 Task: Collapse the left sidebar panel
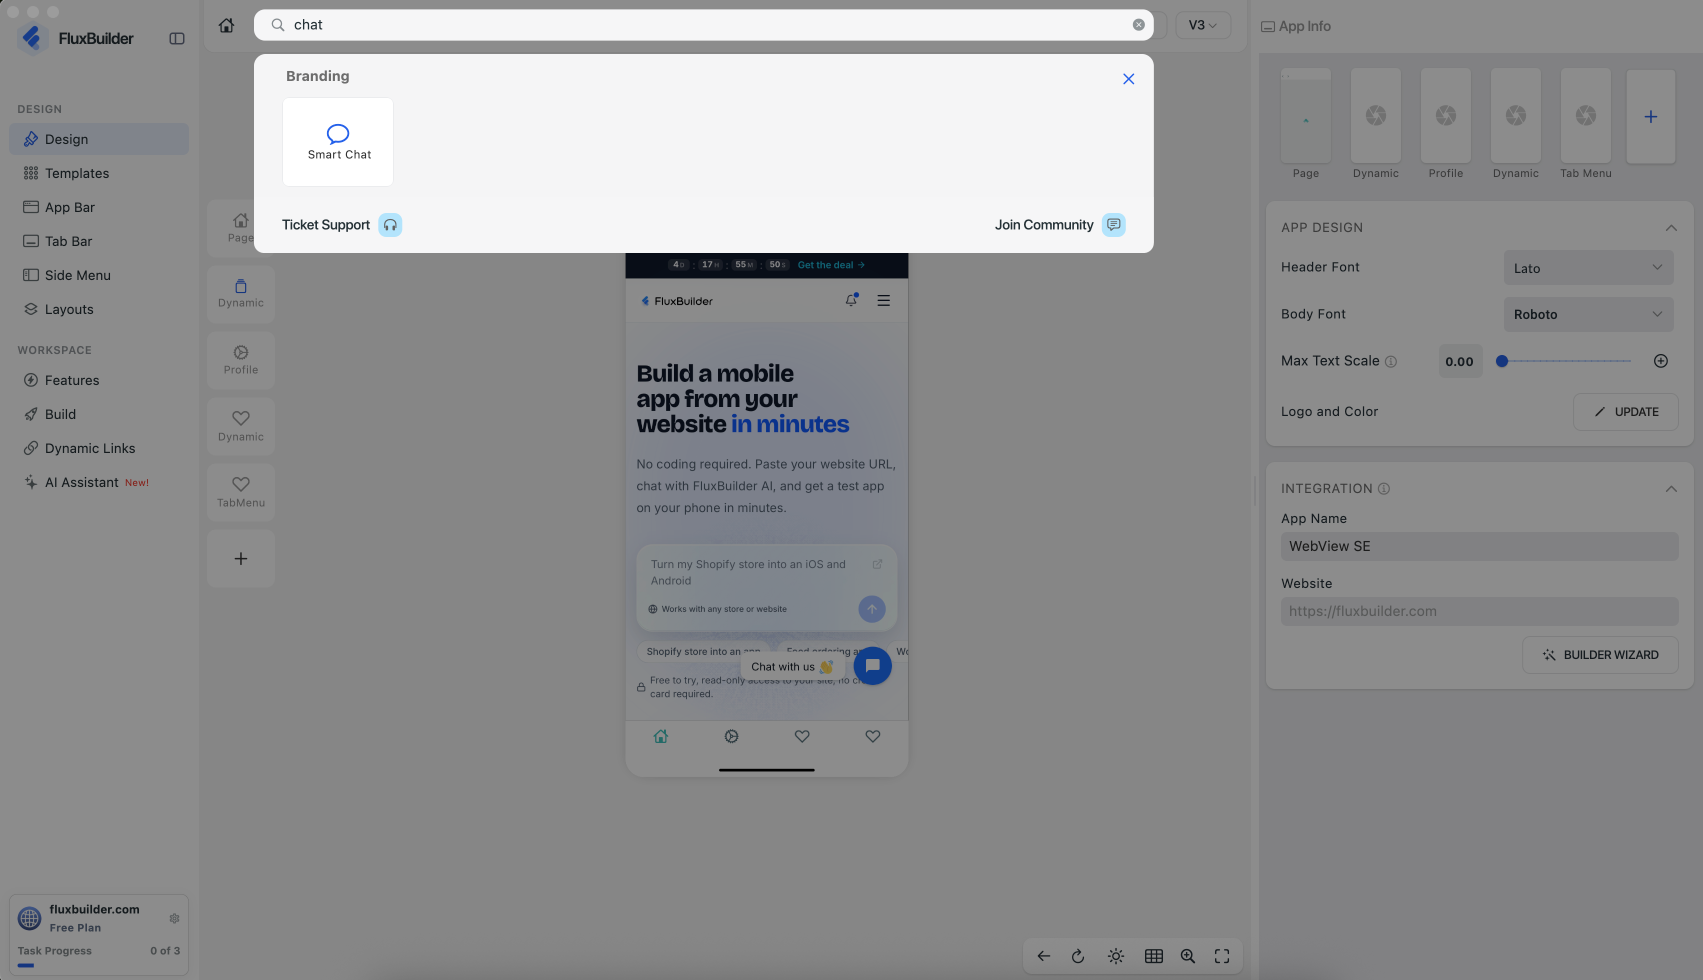tap(177, 38)
